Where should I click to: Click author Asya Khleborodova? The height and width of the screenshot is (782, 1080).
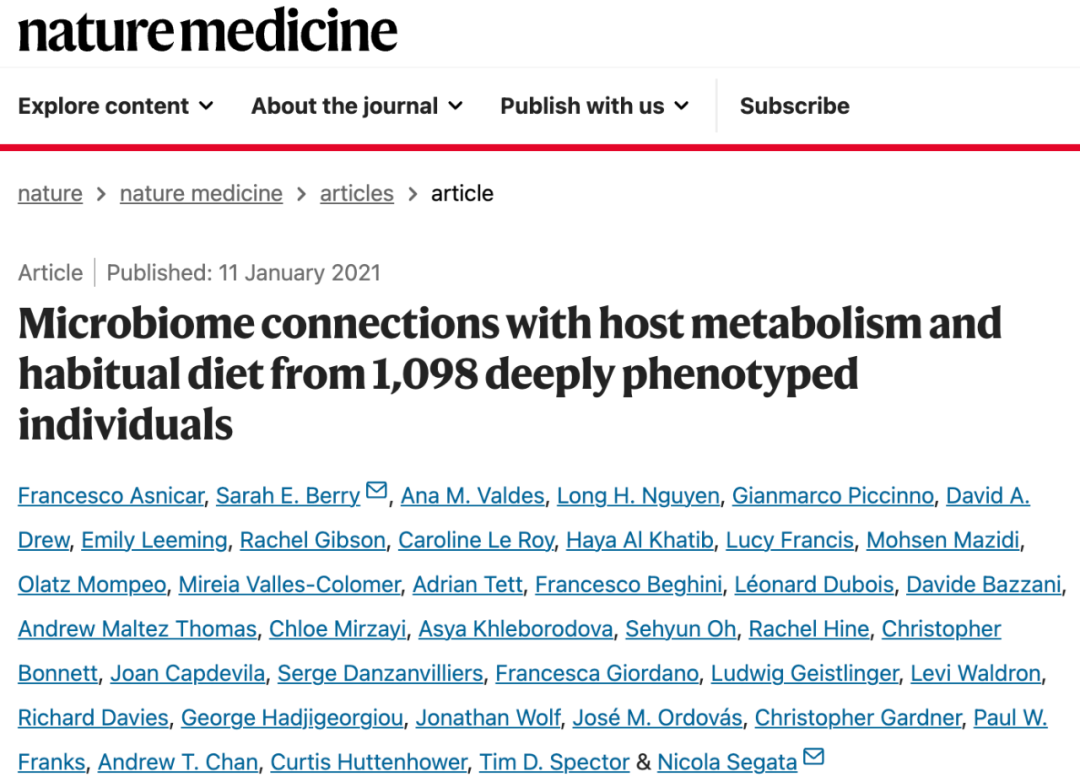click(x=516, y=629)
